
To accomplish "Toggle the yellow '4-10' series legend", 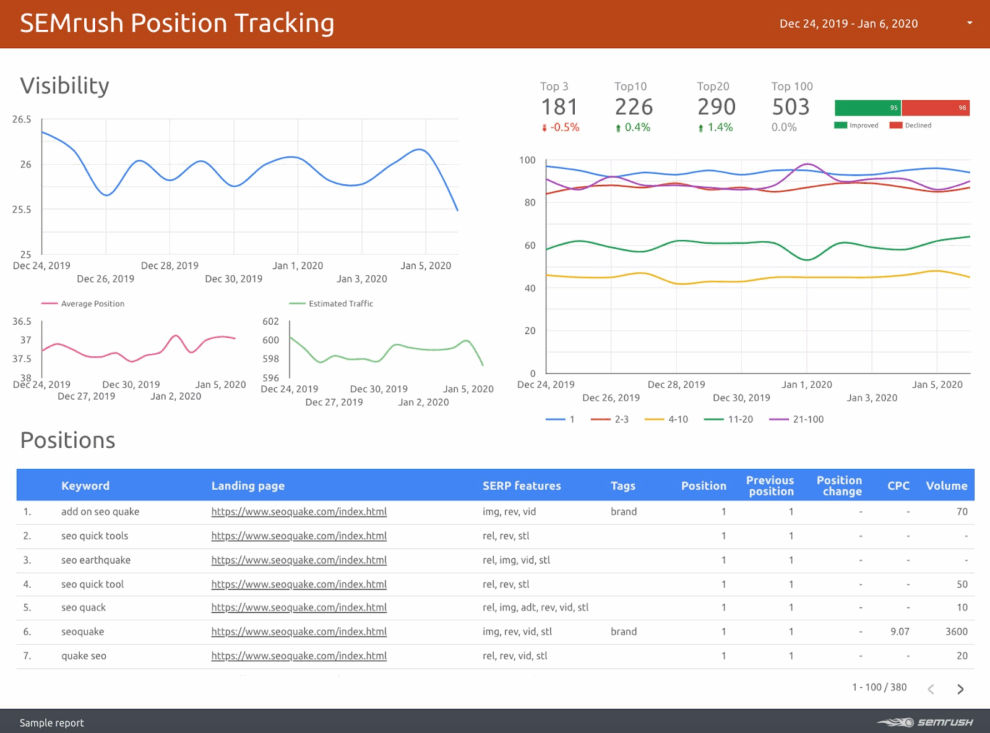I will click(666, 419).
